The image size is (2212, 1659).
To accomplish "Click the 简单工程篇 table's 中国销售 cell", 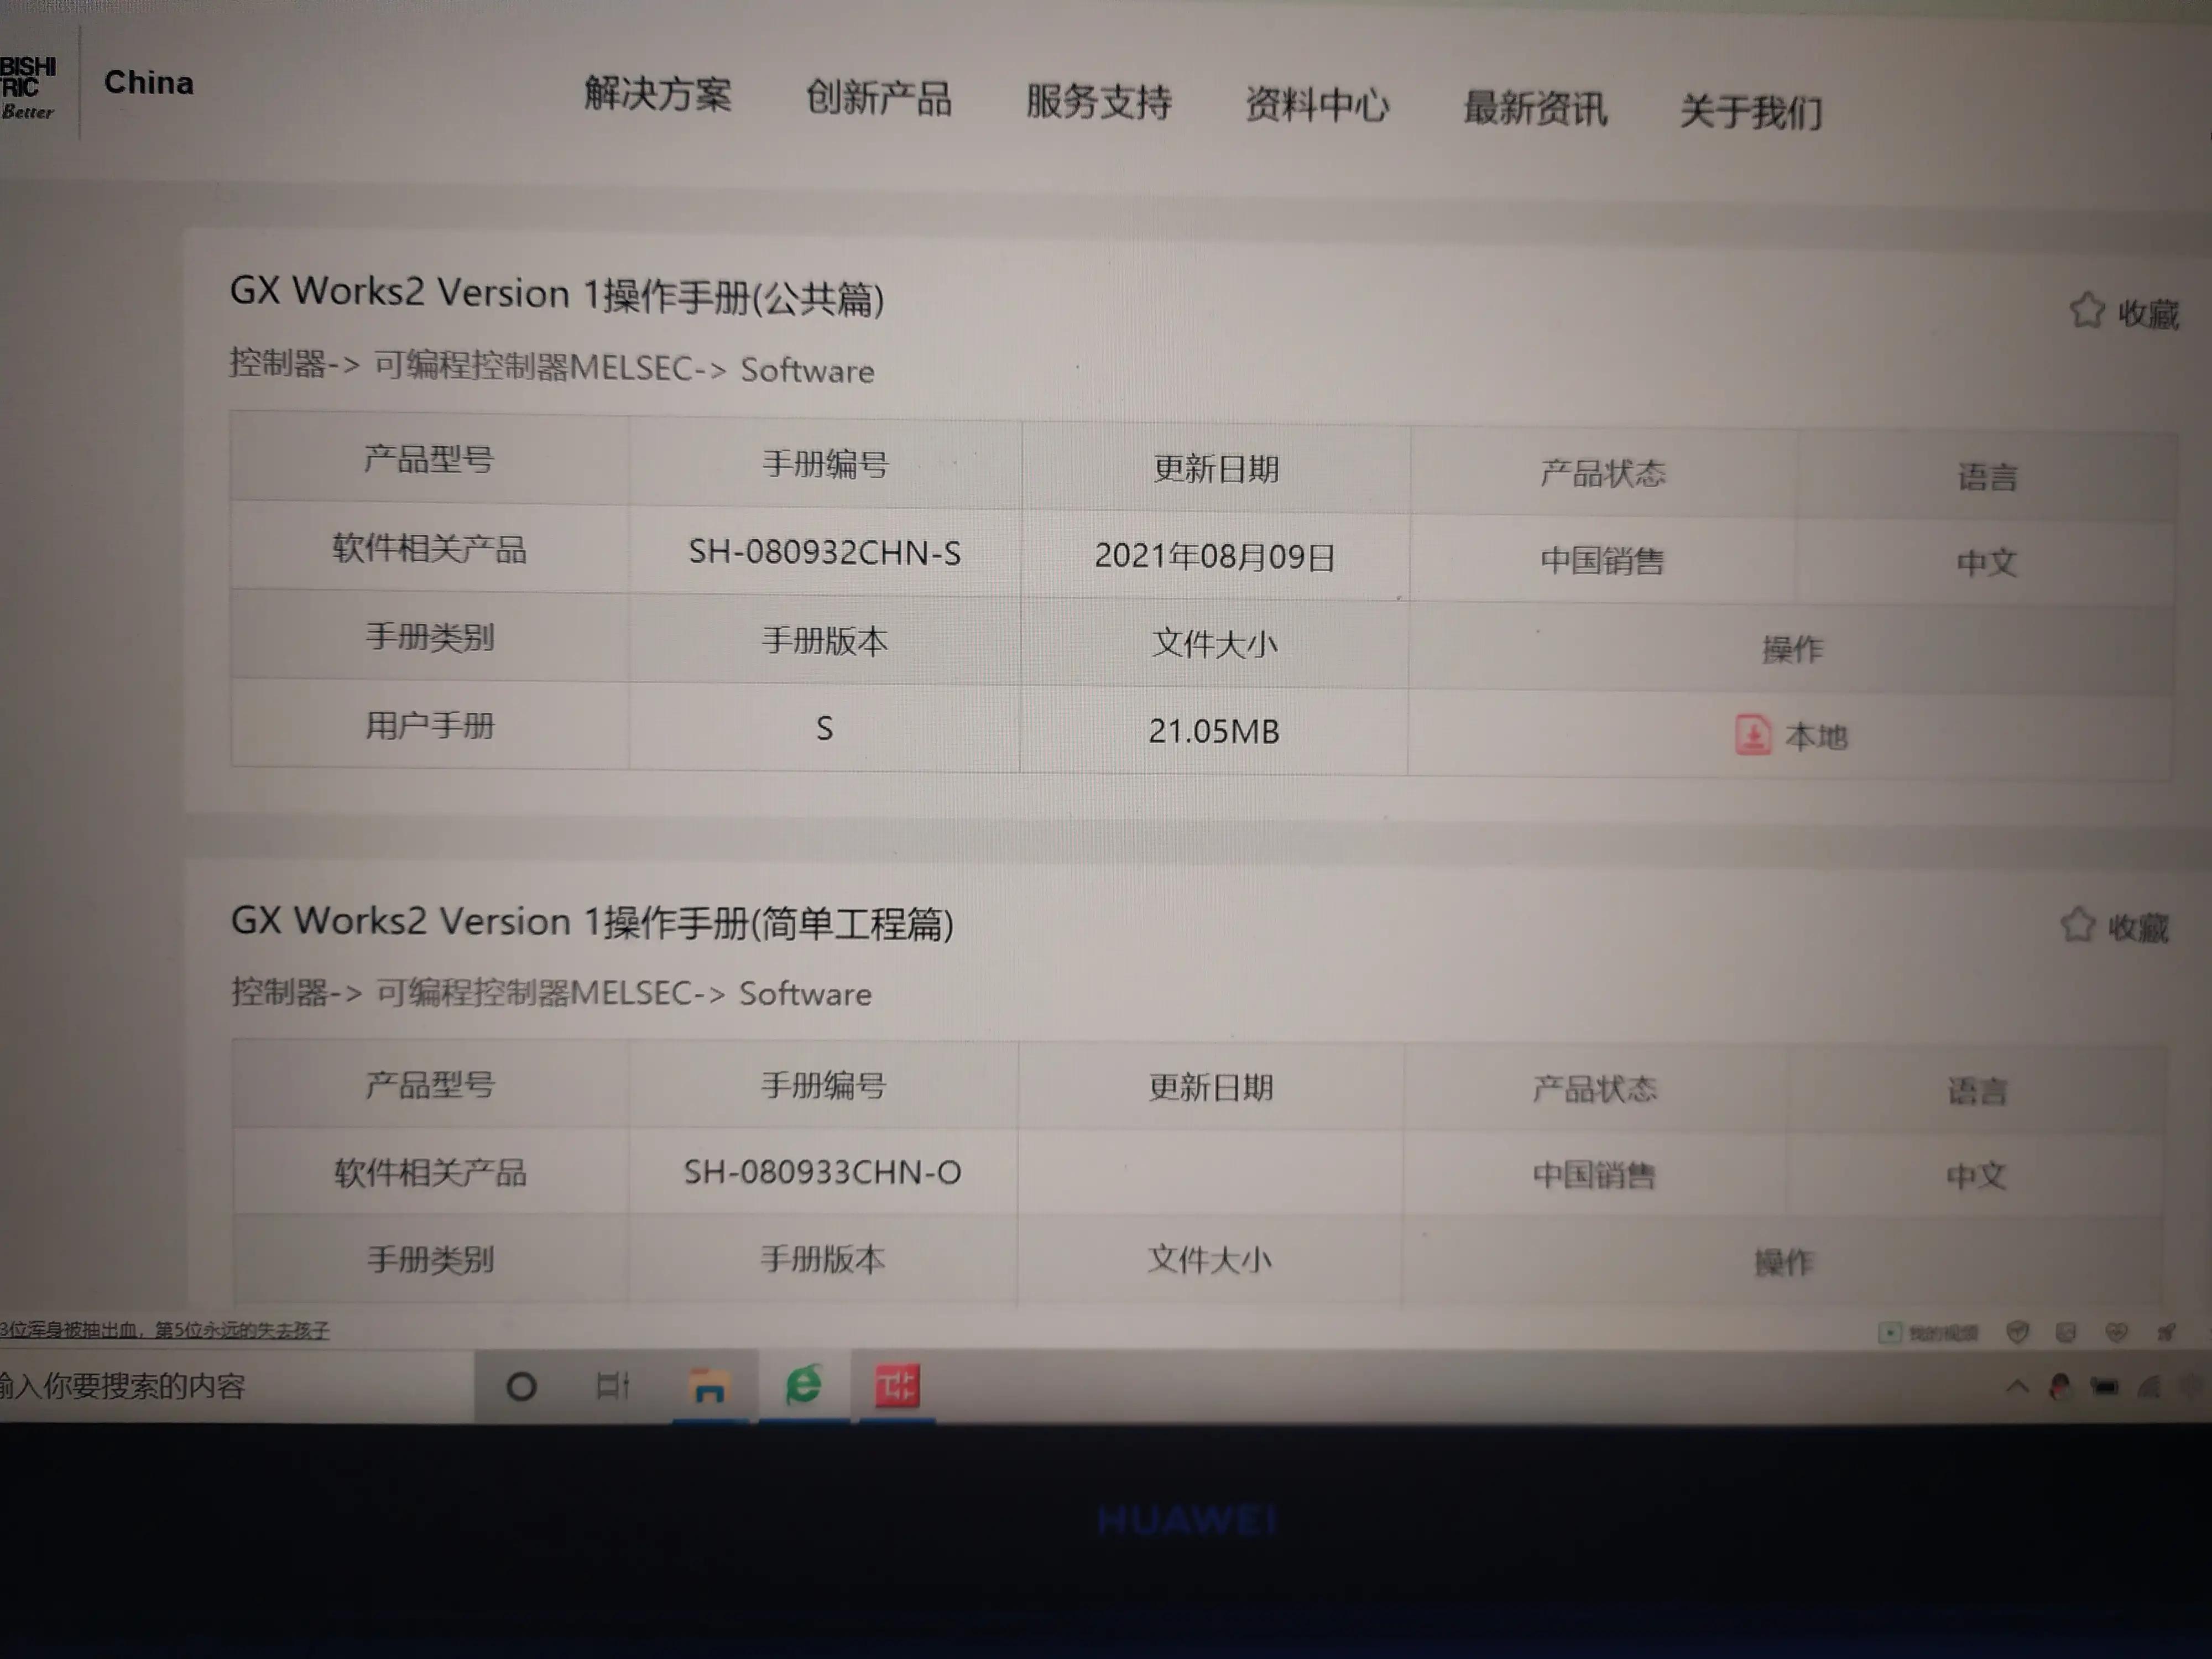I will pos(1594,1175).
